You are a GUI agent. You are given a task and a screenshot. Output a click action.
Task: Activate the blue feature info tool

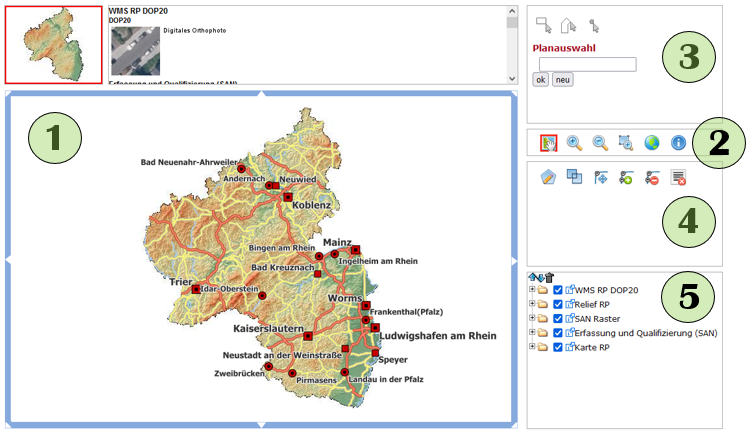[678, 143]
